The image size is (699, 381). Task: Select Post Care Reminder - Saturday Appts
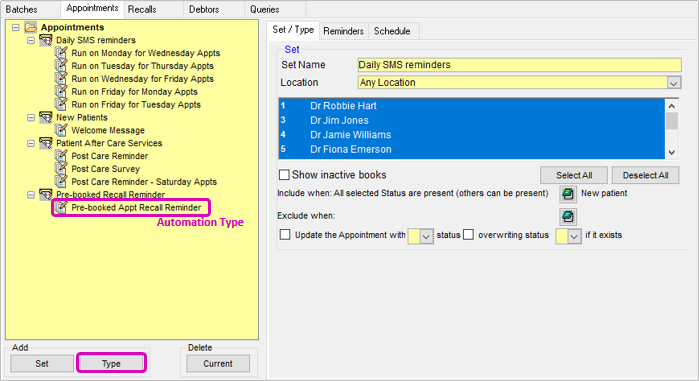coord(144,182)
